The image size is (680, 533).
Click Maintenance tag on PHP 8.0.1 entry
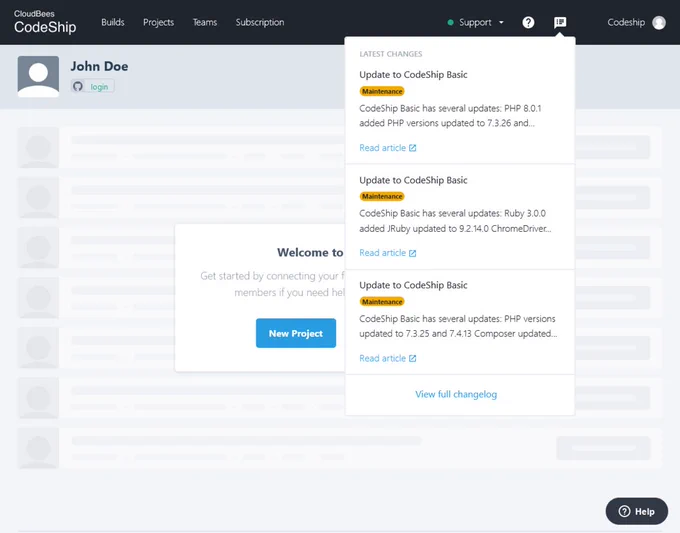pos(382,91)
